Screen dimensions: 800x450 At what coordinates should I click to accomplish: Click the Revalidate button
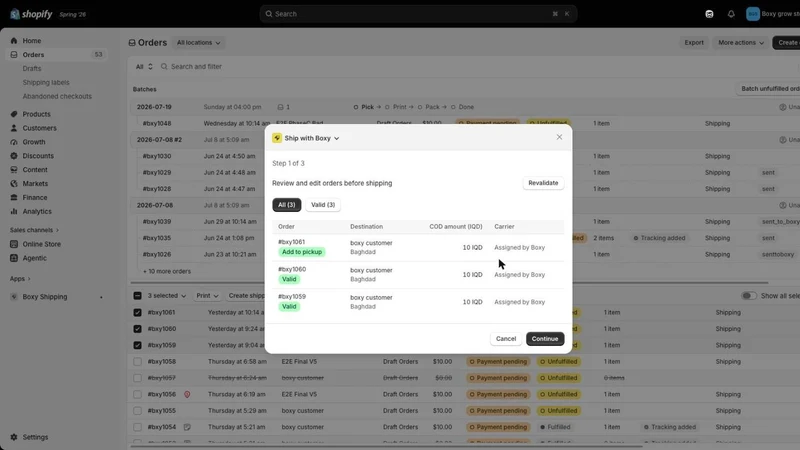point(543,183)
